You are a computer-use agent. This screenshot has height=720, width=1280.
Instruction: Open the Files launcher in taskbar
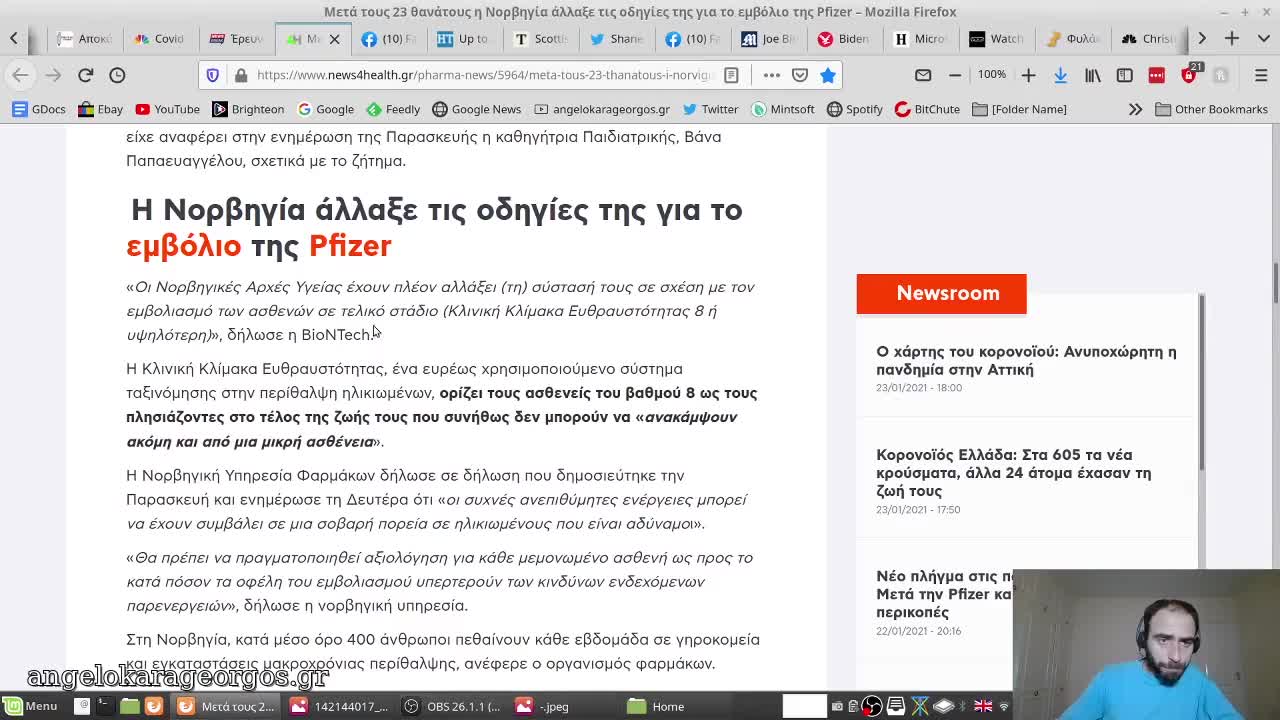point(130,706)
